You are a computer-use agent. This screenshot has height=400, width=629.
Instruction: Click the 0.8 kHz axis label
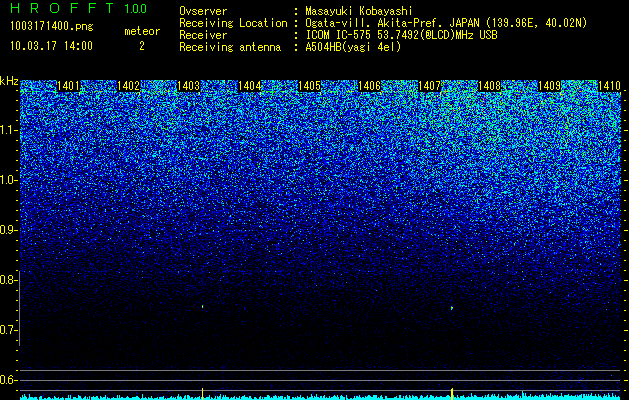tap(8, 280)
